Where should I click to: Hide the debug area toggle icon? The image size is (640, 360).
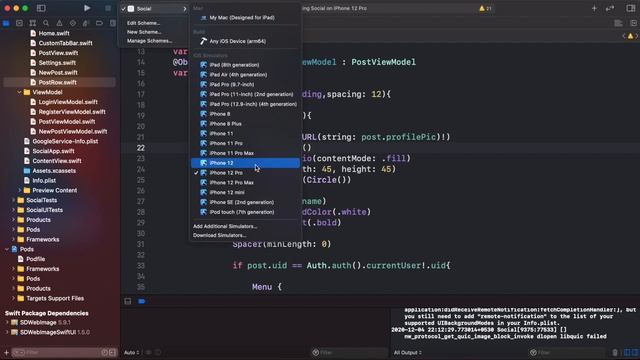click(128, 301)
